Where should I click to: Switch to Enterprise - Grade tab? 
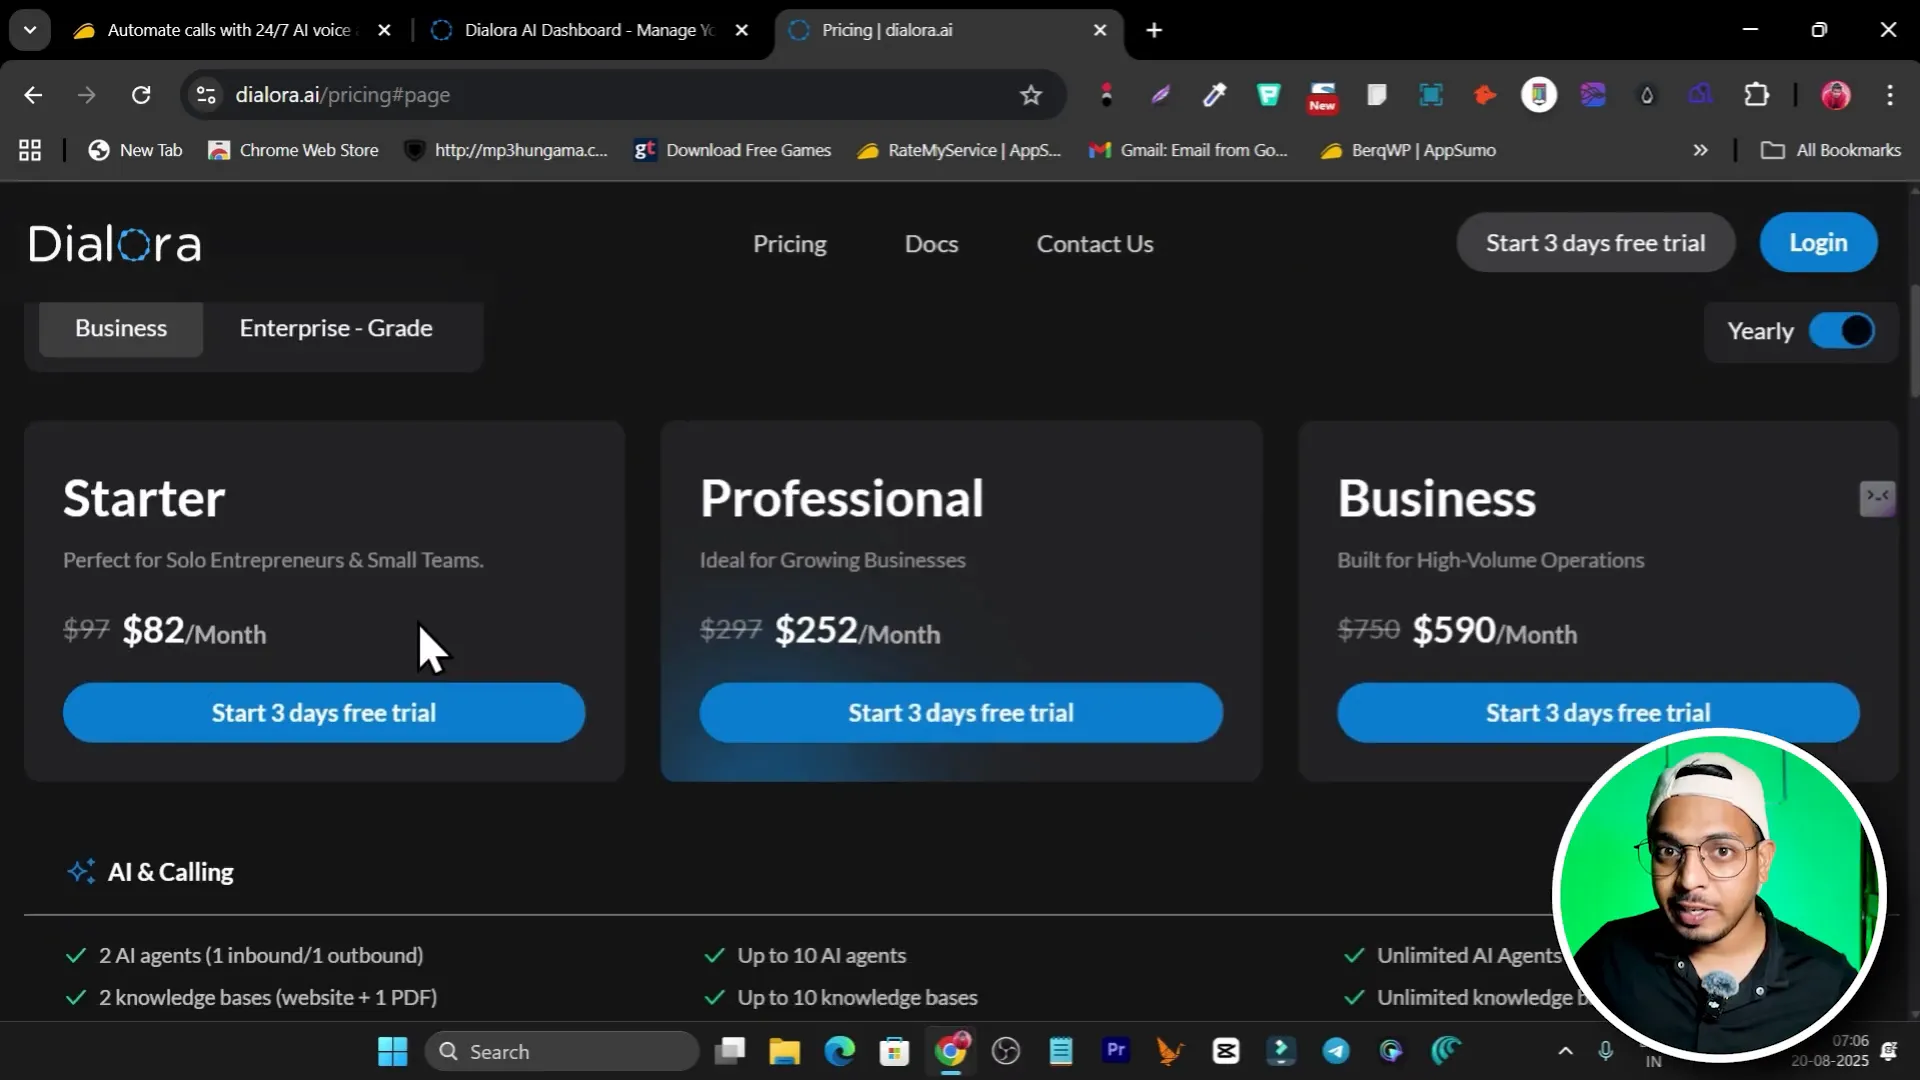[336, 328]
